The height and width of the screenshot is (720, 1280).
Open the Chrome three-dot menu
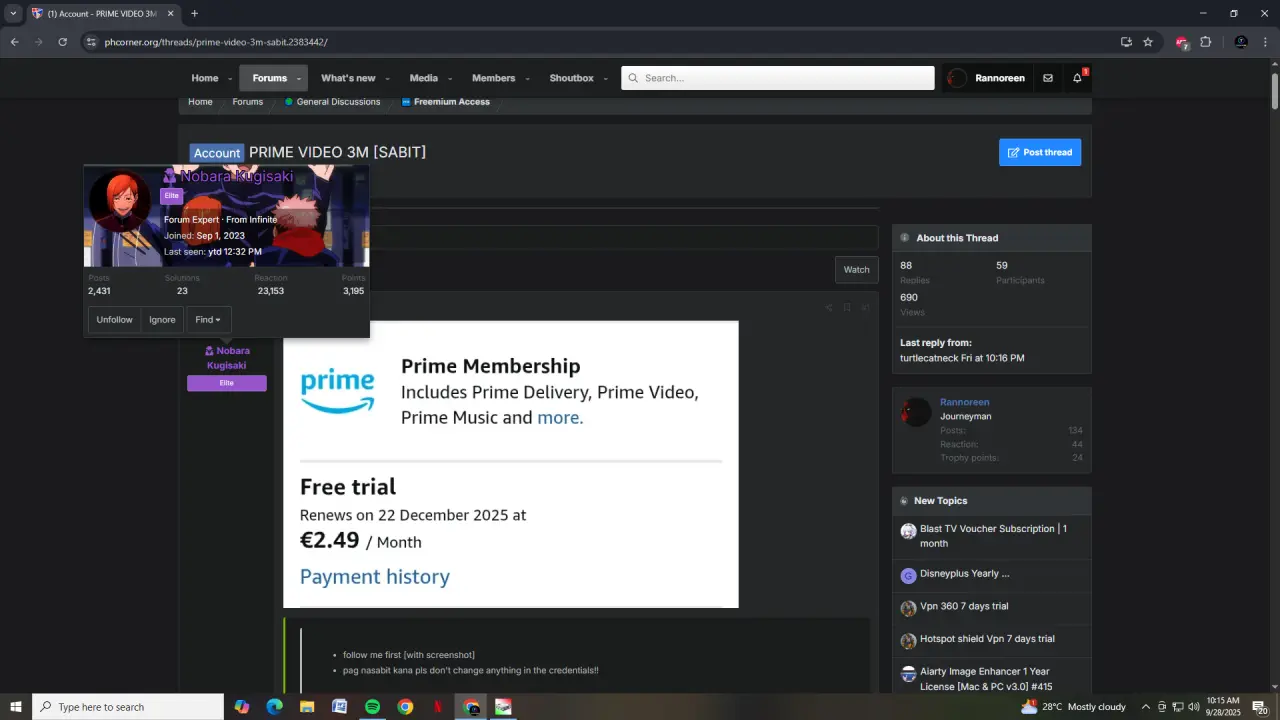tap(1265, 42)
